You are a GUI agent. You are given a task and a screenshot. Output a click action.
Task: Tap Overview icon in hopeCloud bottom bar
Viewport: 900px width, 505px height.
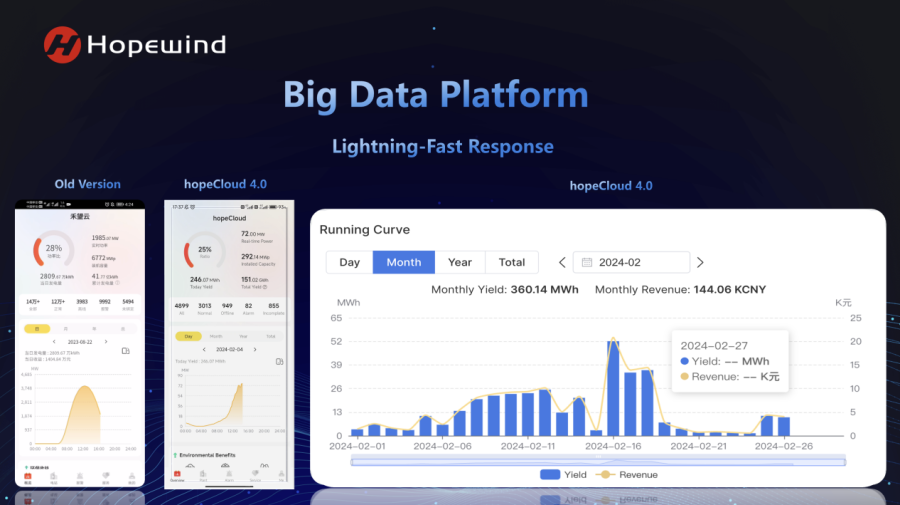tap(178, 476)
